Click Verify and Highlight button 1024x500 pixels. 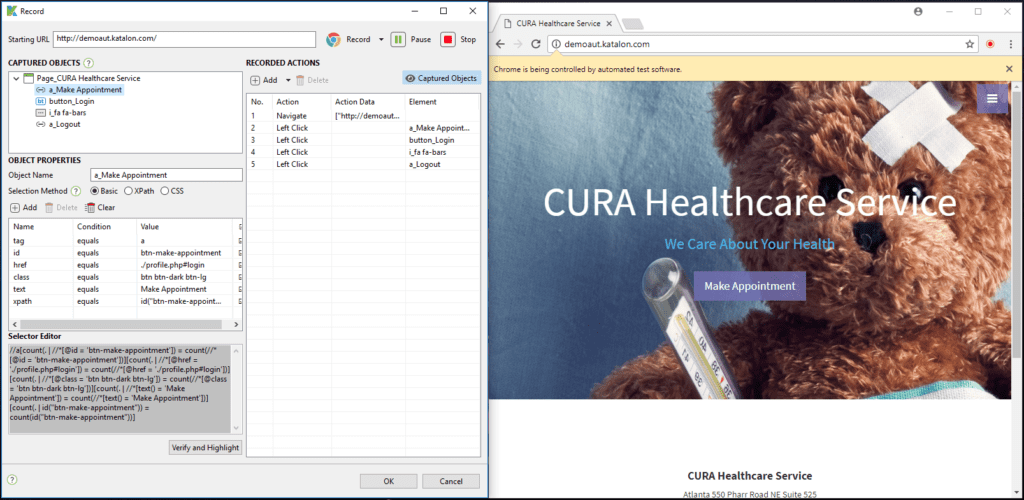click(x=205, y=448)
